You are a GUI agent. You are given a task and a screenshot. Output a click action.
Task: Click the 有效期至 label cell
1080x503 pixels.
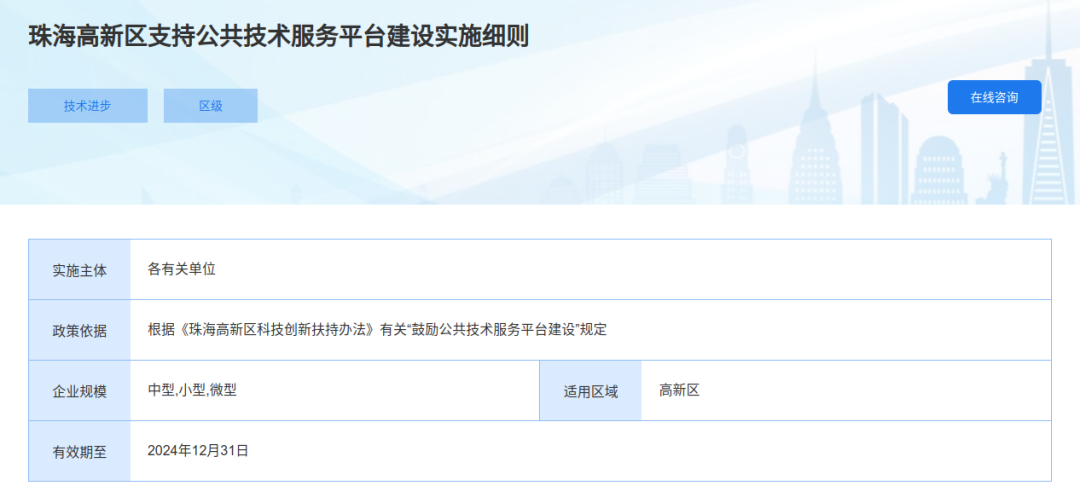pyautogui.click(x=79, y=451)
